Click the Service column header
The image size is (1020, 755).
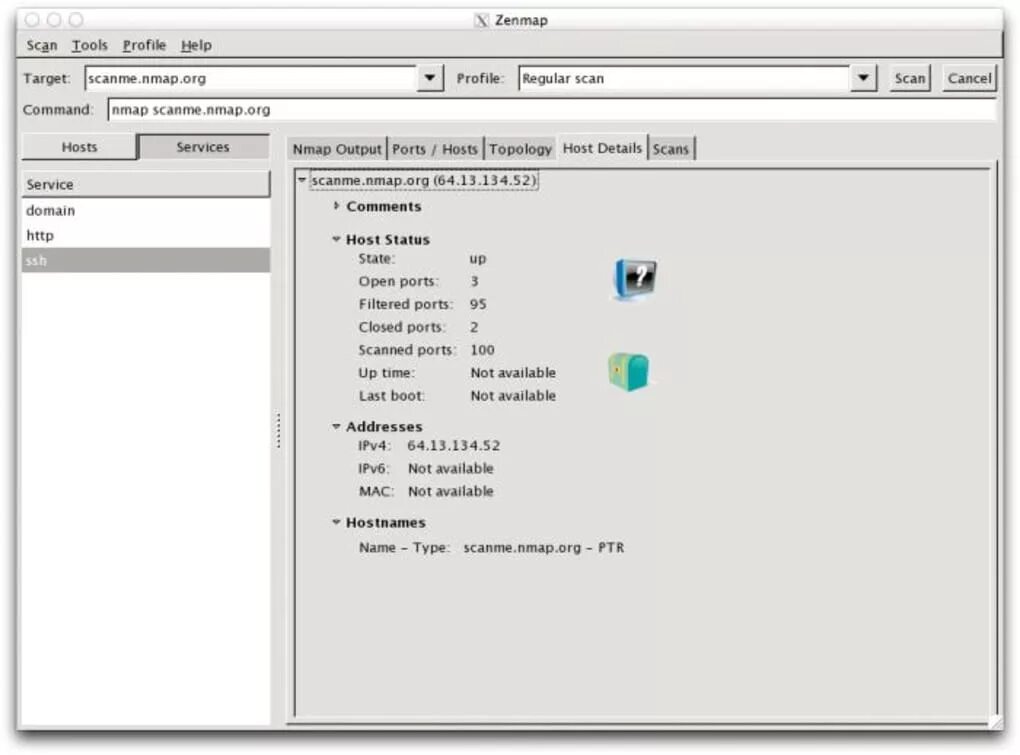[146, 185]
